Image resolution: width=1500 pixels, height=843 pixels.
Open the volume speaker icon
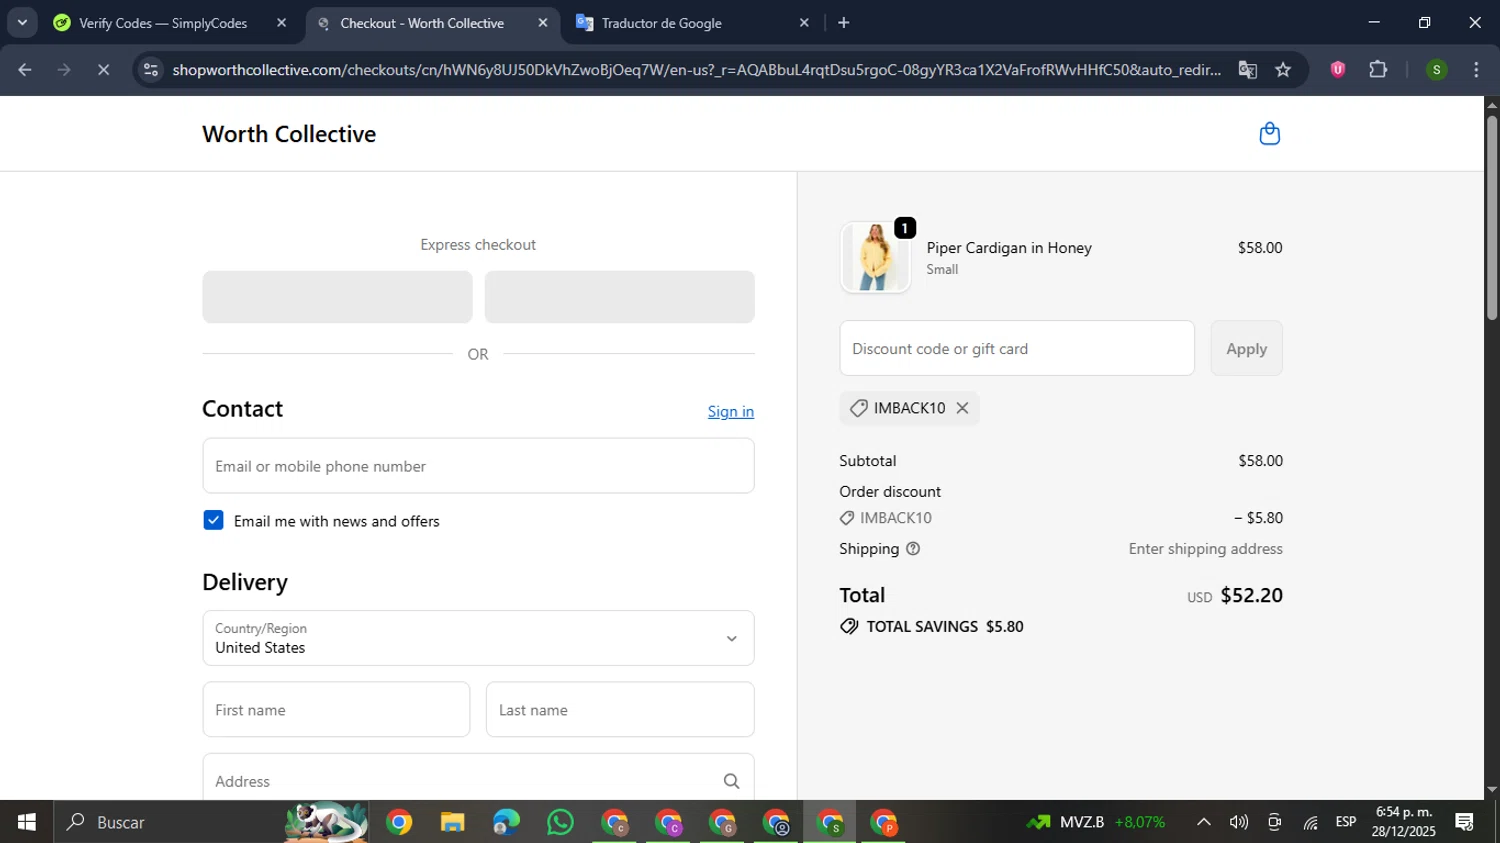(x=1239, y=822)
